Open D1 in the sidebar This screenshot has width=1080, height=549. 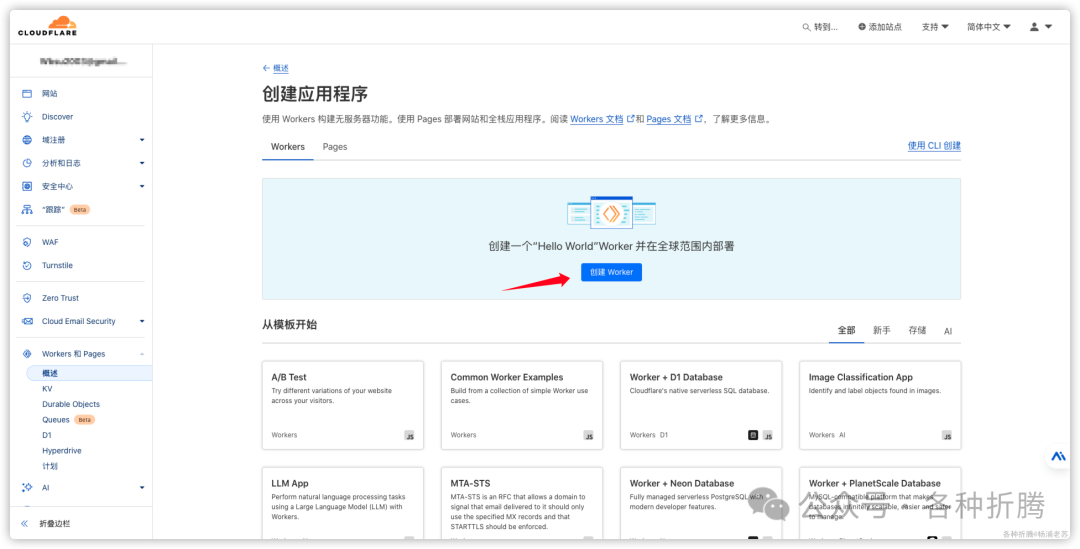pyautogui.click(x=47, y=435)
